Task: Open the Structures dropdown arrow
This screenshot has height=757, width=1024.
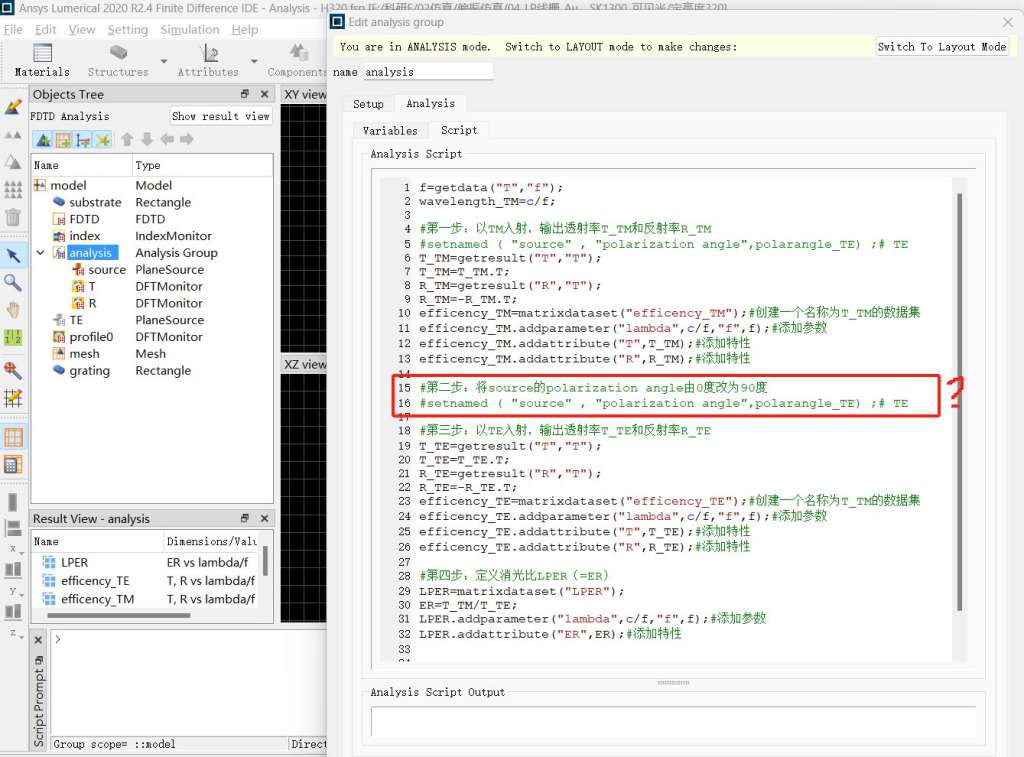Action: pos(162,61)
